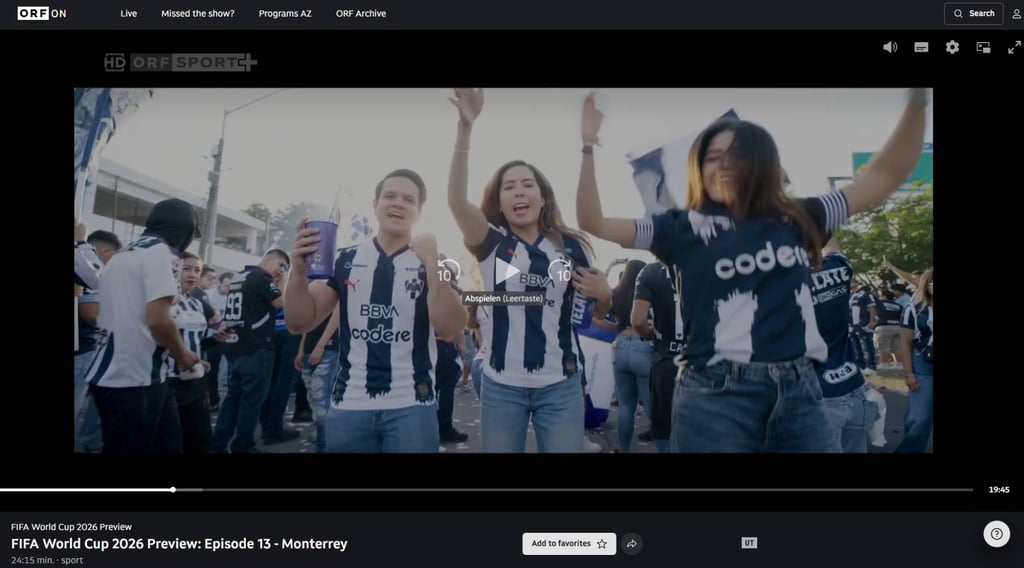Viewport: 1024px width, 568px height.
Task: Click the star icon on Add to favorites
Action: pyautogui.click(x=601, y=543)
